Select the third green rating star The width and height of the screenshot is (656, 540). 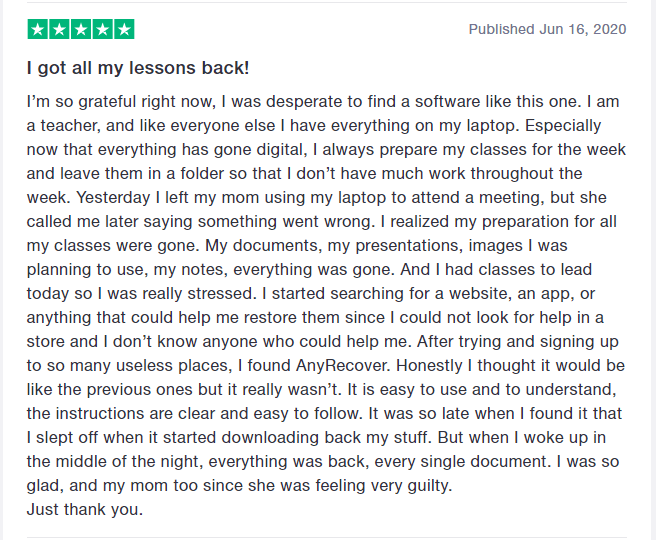(x=81, y=29)
